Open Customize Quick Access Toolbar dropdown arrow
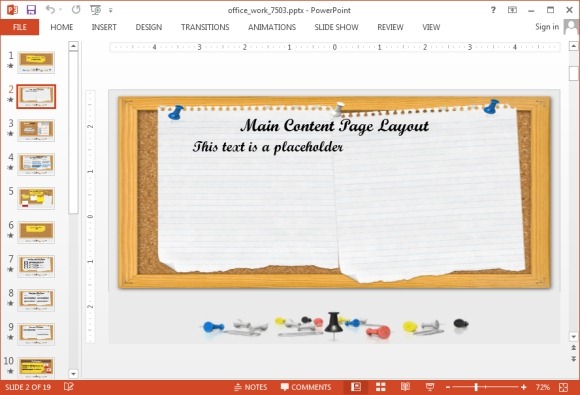 click(111, 10)
